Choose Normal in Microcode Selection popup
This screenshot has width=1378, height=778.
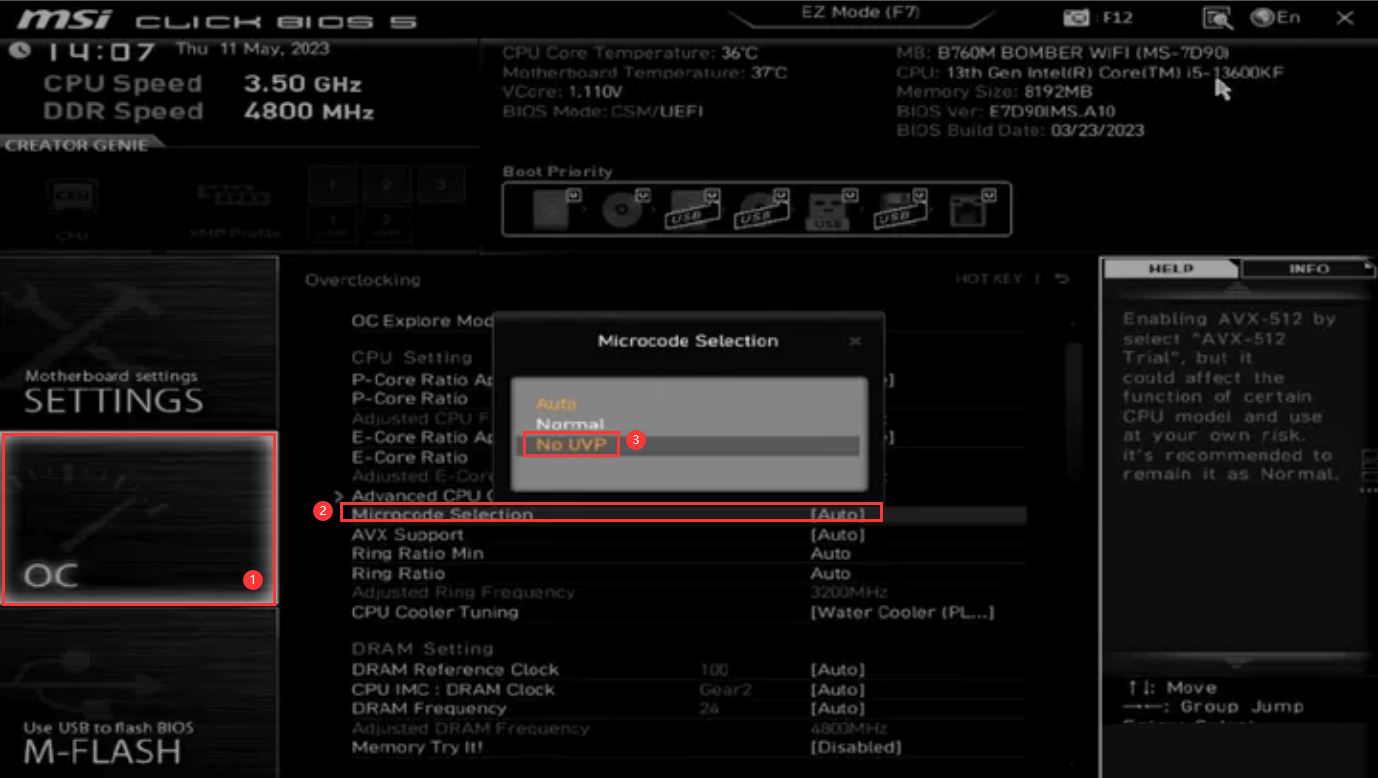click(569, 424)
